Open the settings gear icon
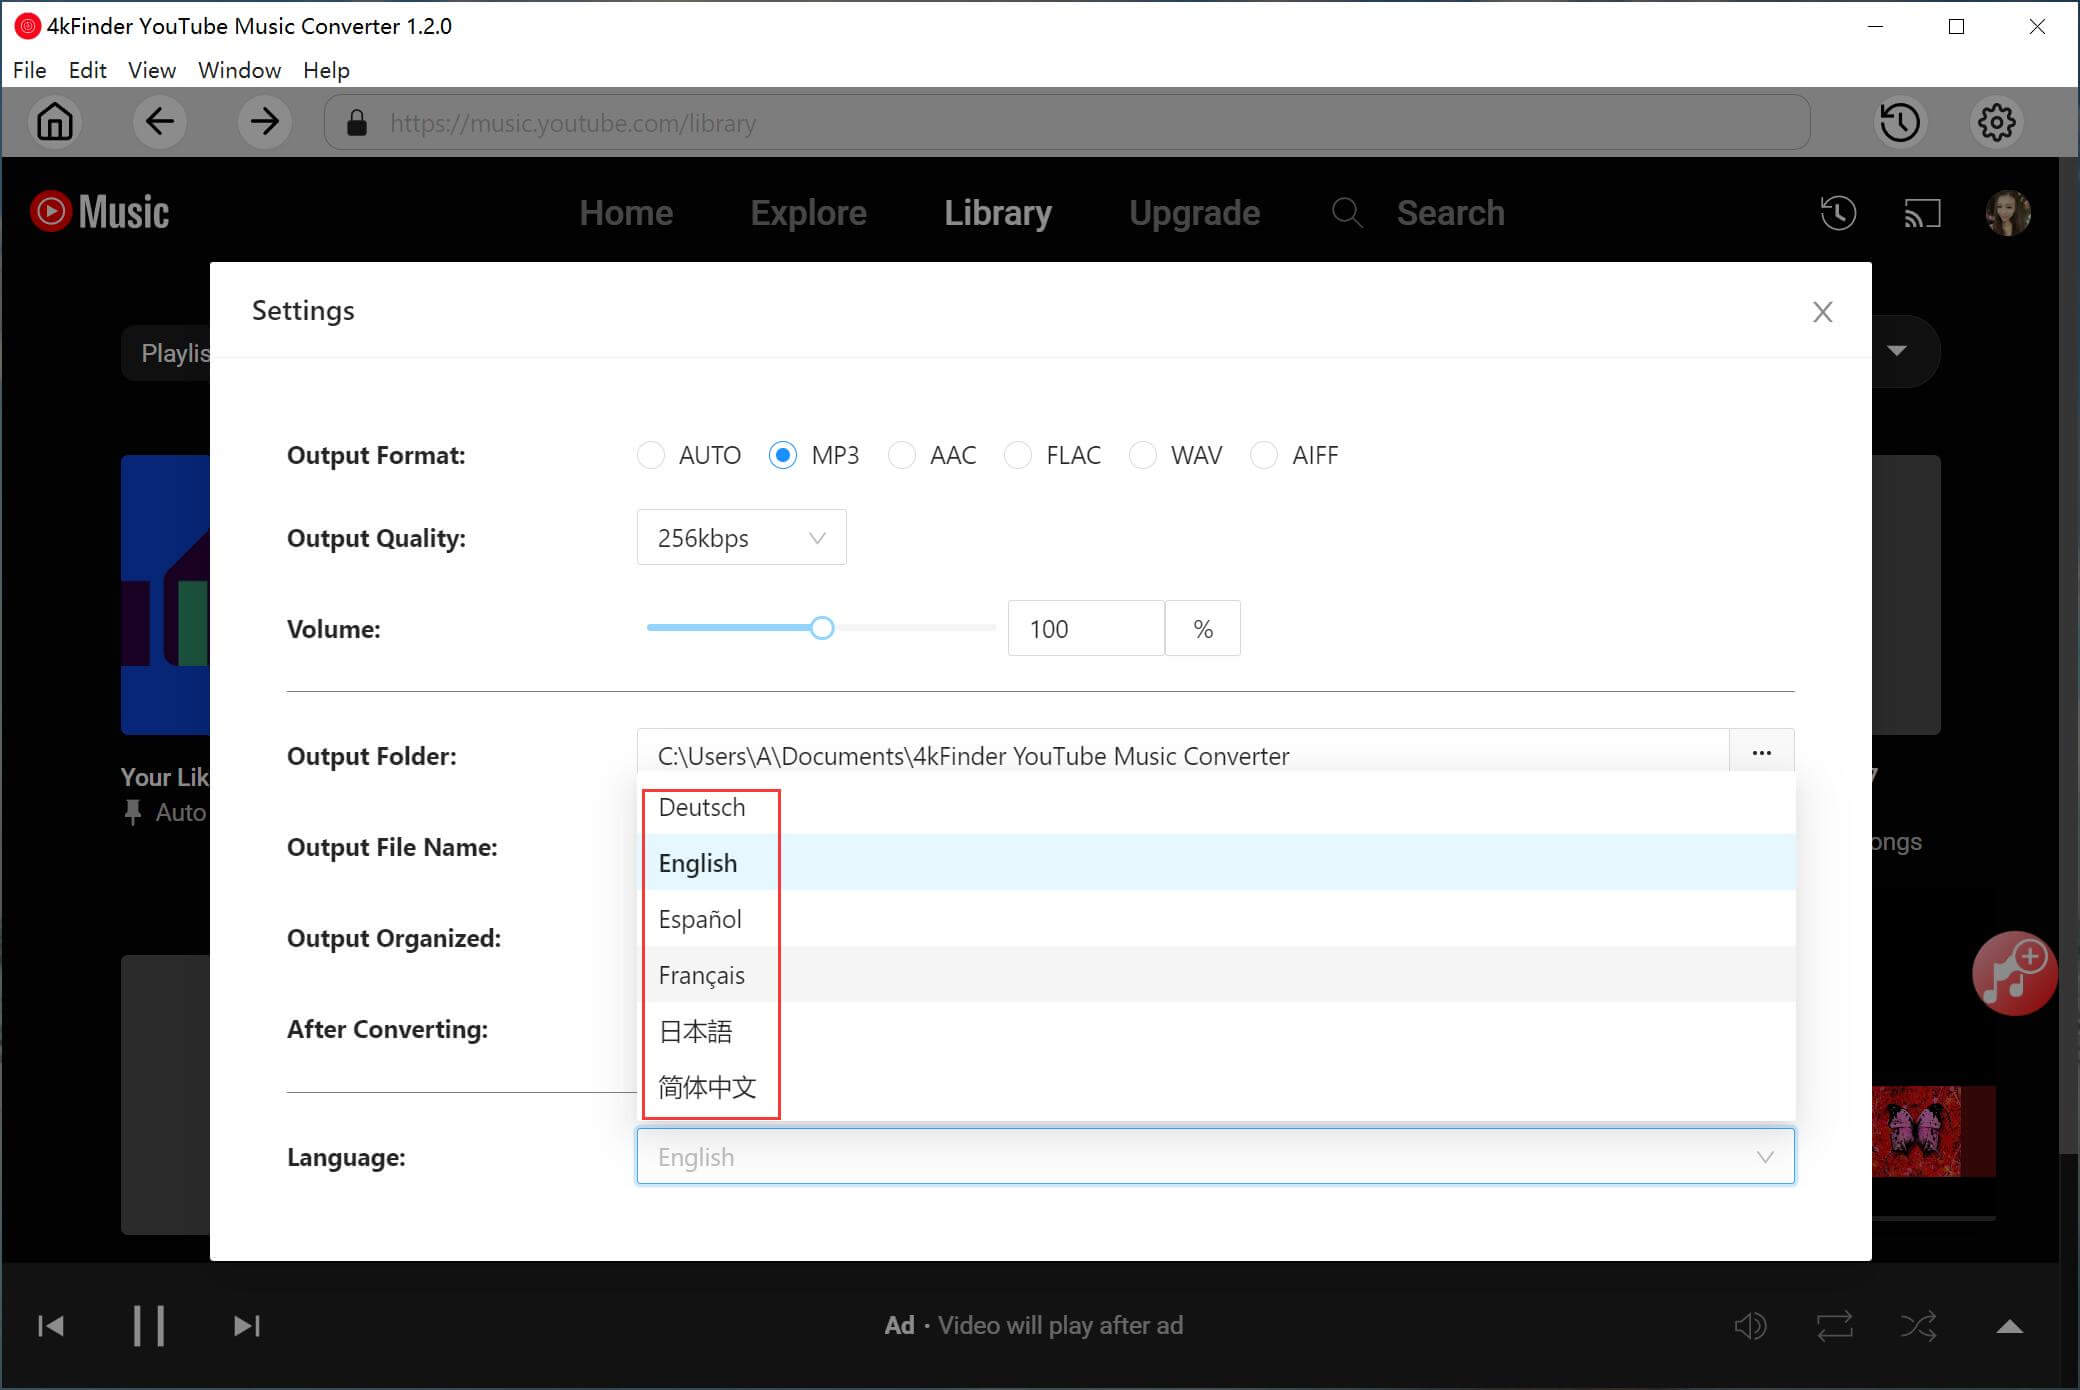Viewport: 2080px width, 1390px height. pos(1996,122)
